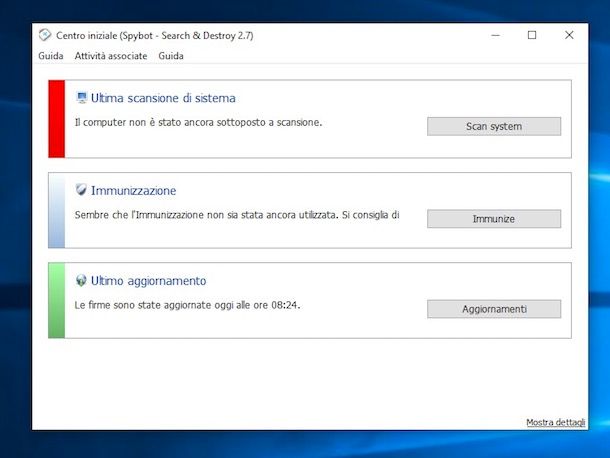Image resolution: width=610 pixels, height=458 pixels.
Task: Click the globe icon beside Ultimo aggiornamento
Action: click(x=81, y=280)
